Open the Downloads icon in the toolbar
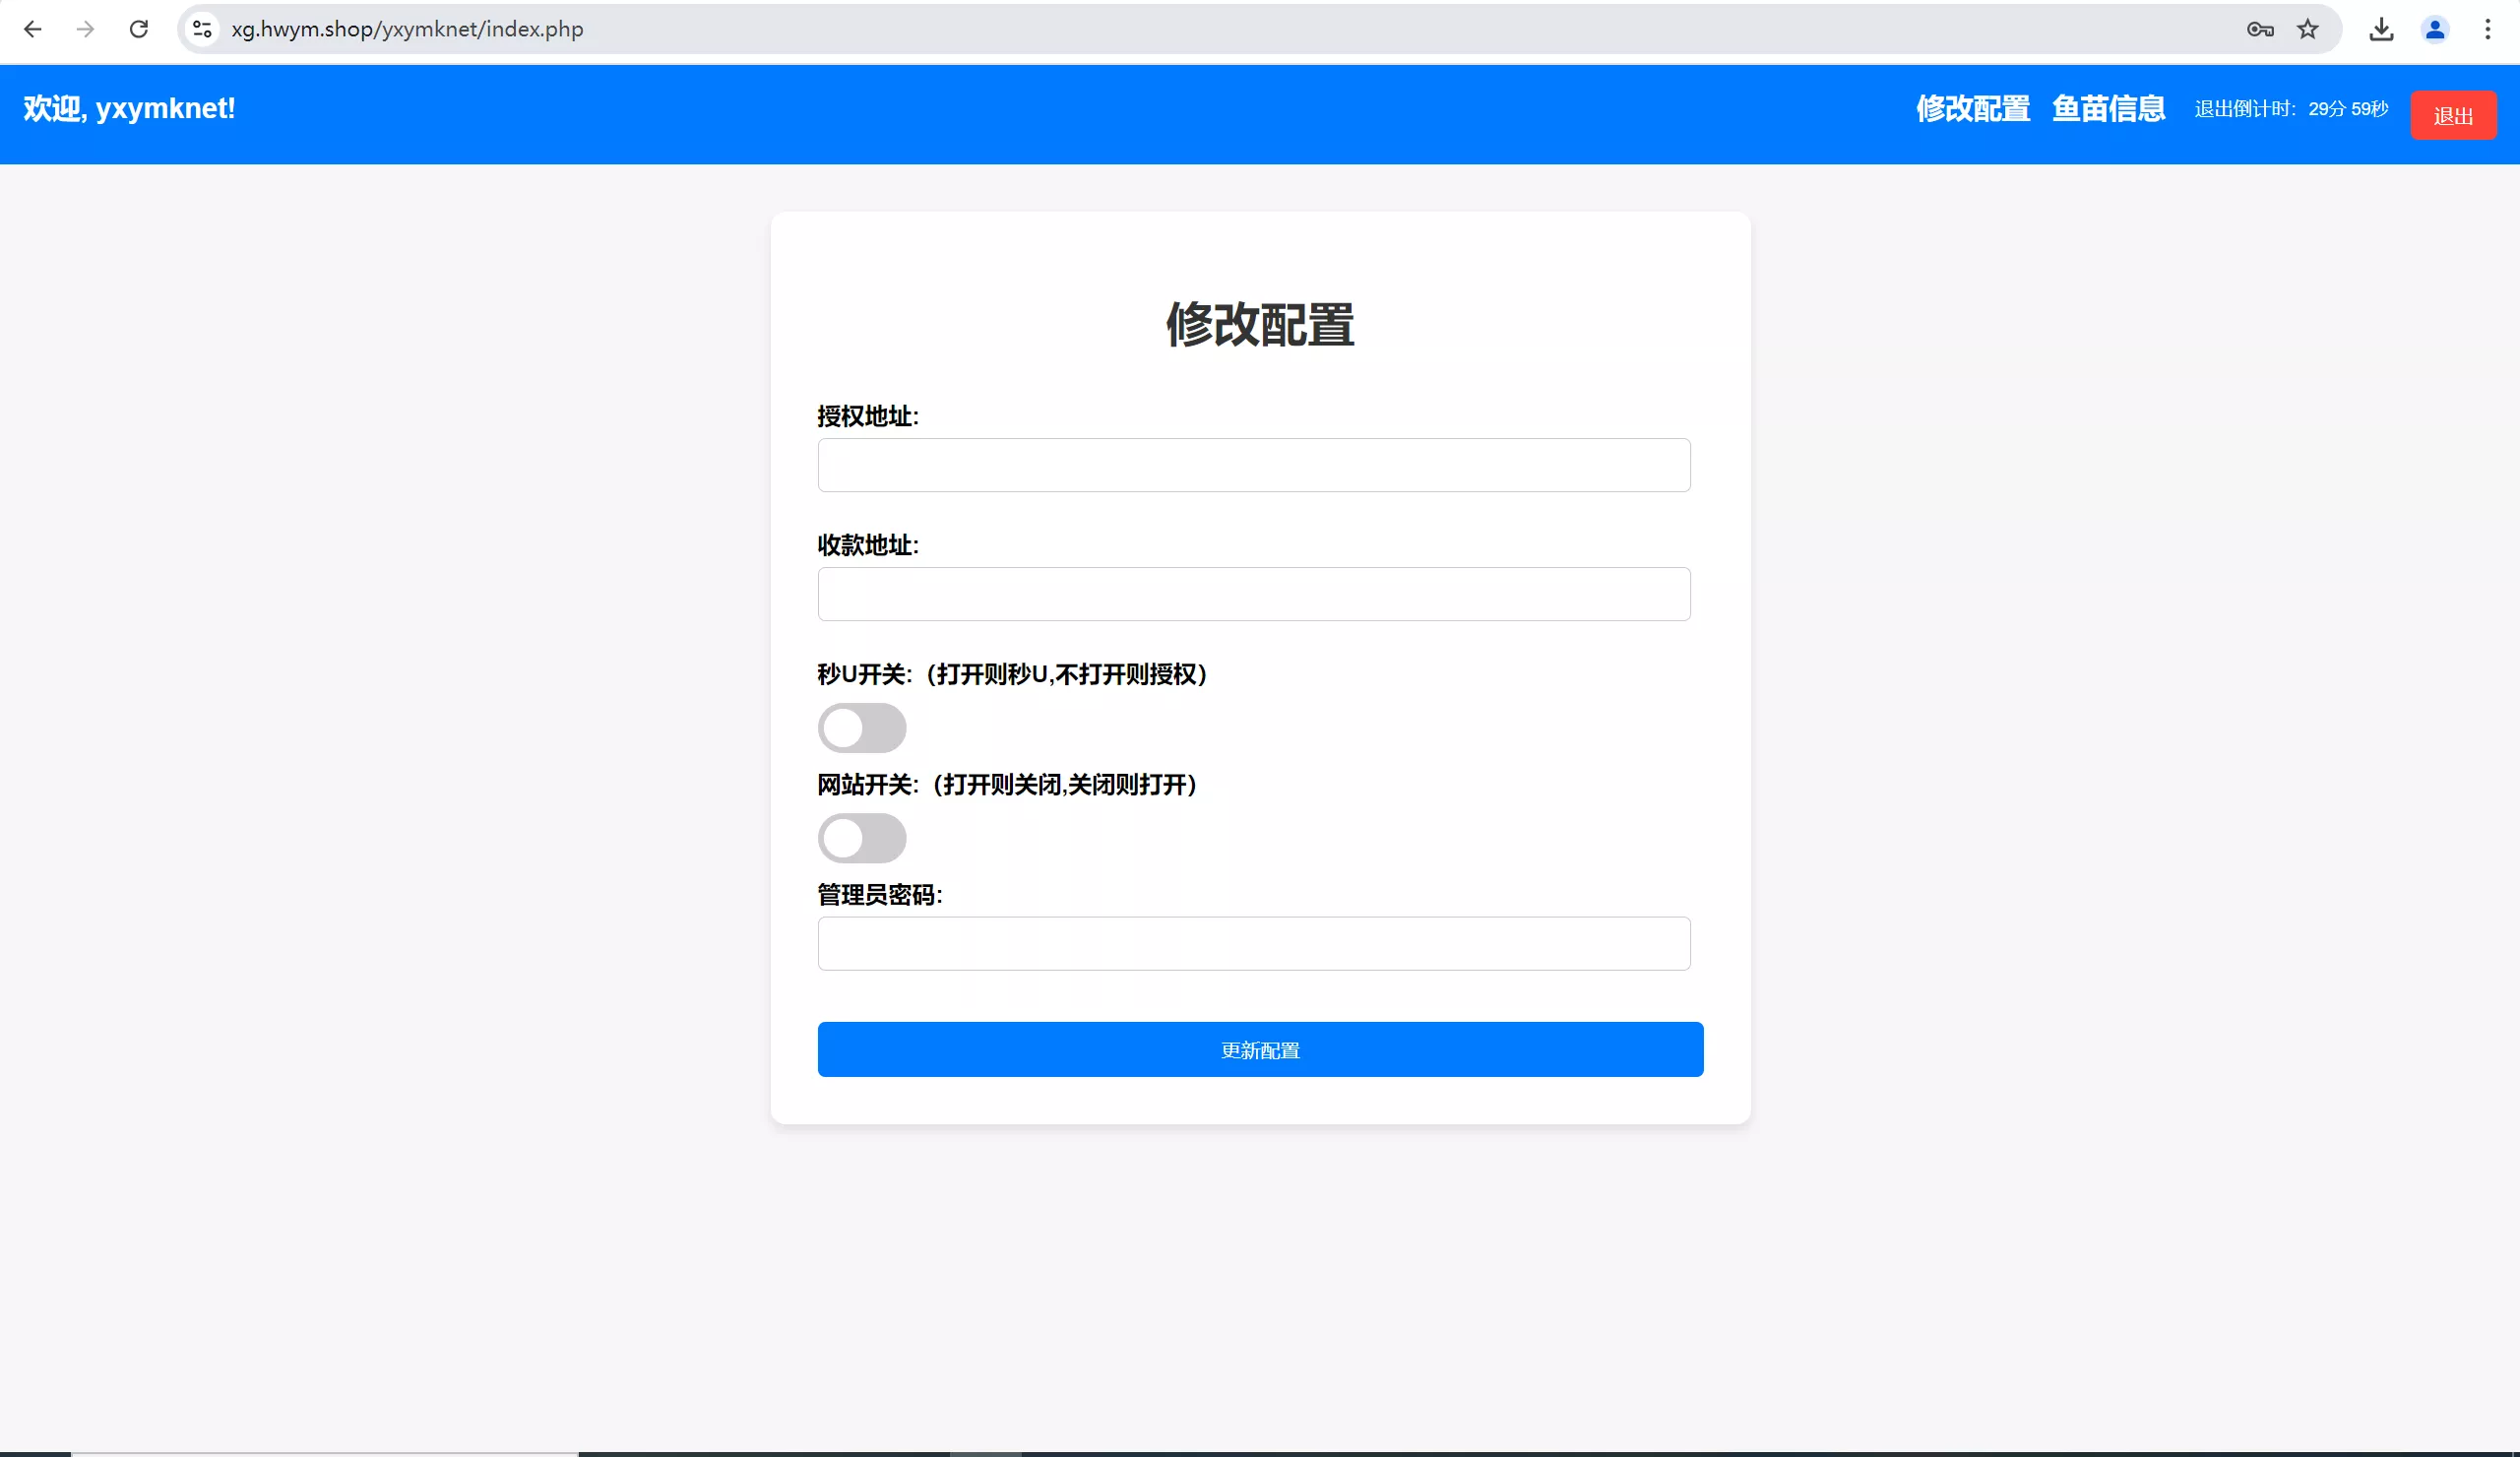Image resolution: width=2520 pixels, height=1457 pixels. point(2382,29)
